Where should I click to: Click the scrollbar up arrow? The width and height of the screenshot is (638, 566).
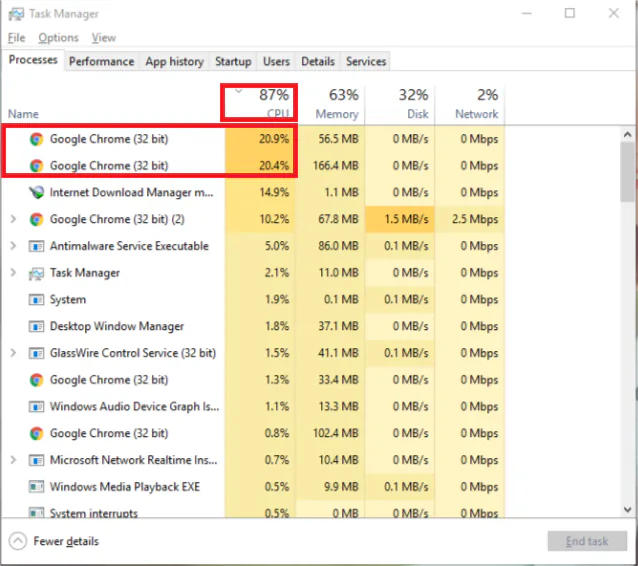coord(627,134)
